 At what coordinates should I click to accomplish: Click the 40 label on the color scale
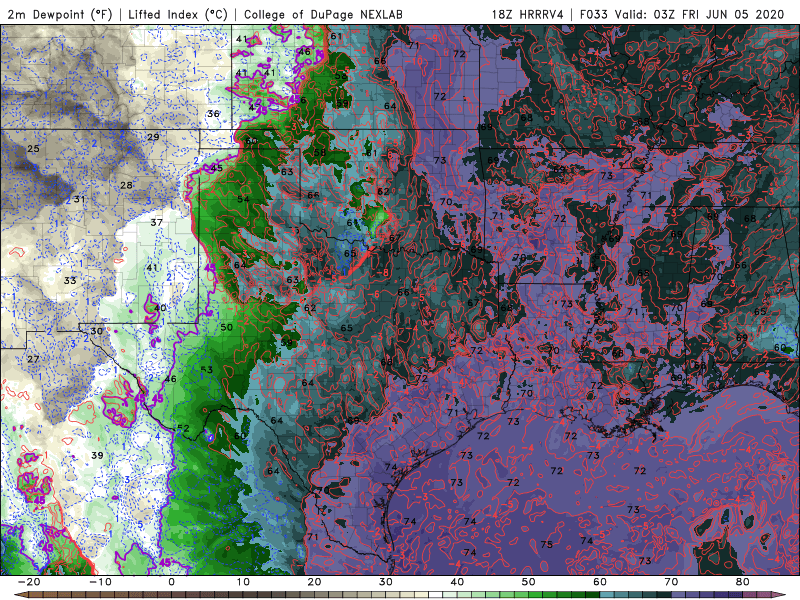click(x=457, y=582)
